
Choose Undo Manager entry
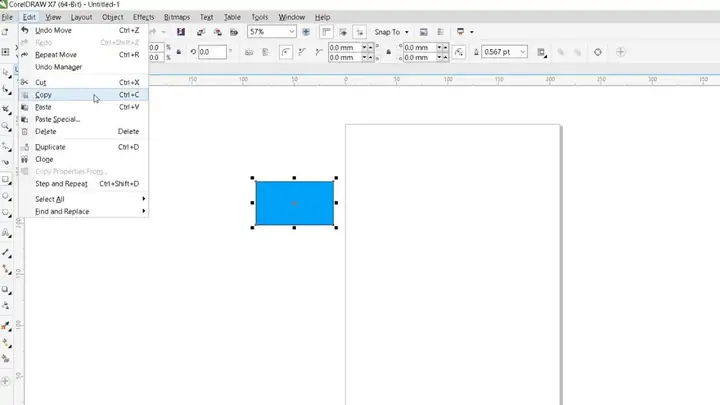tap(84, 67)
